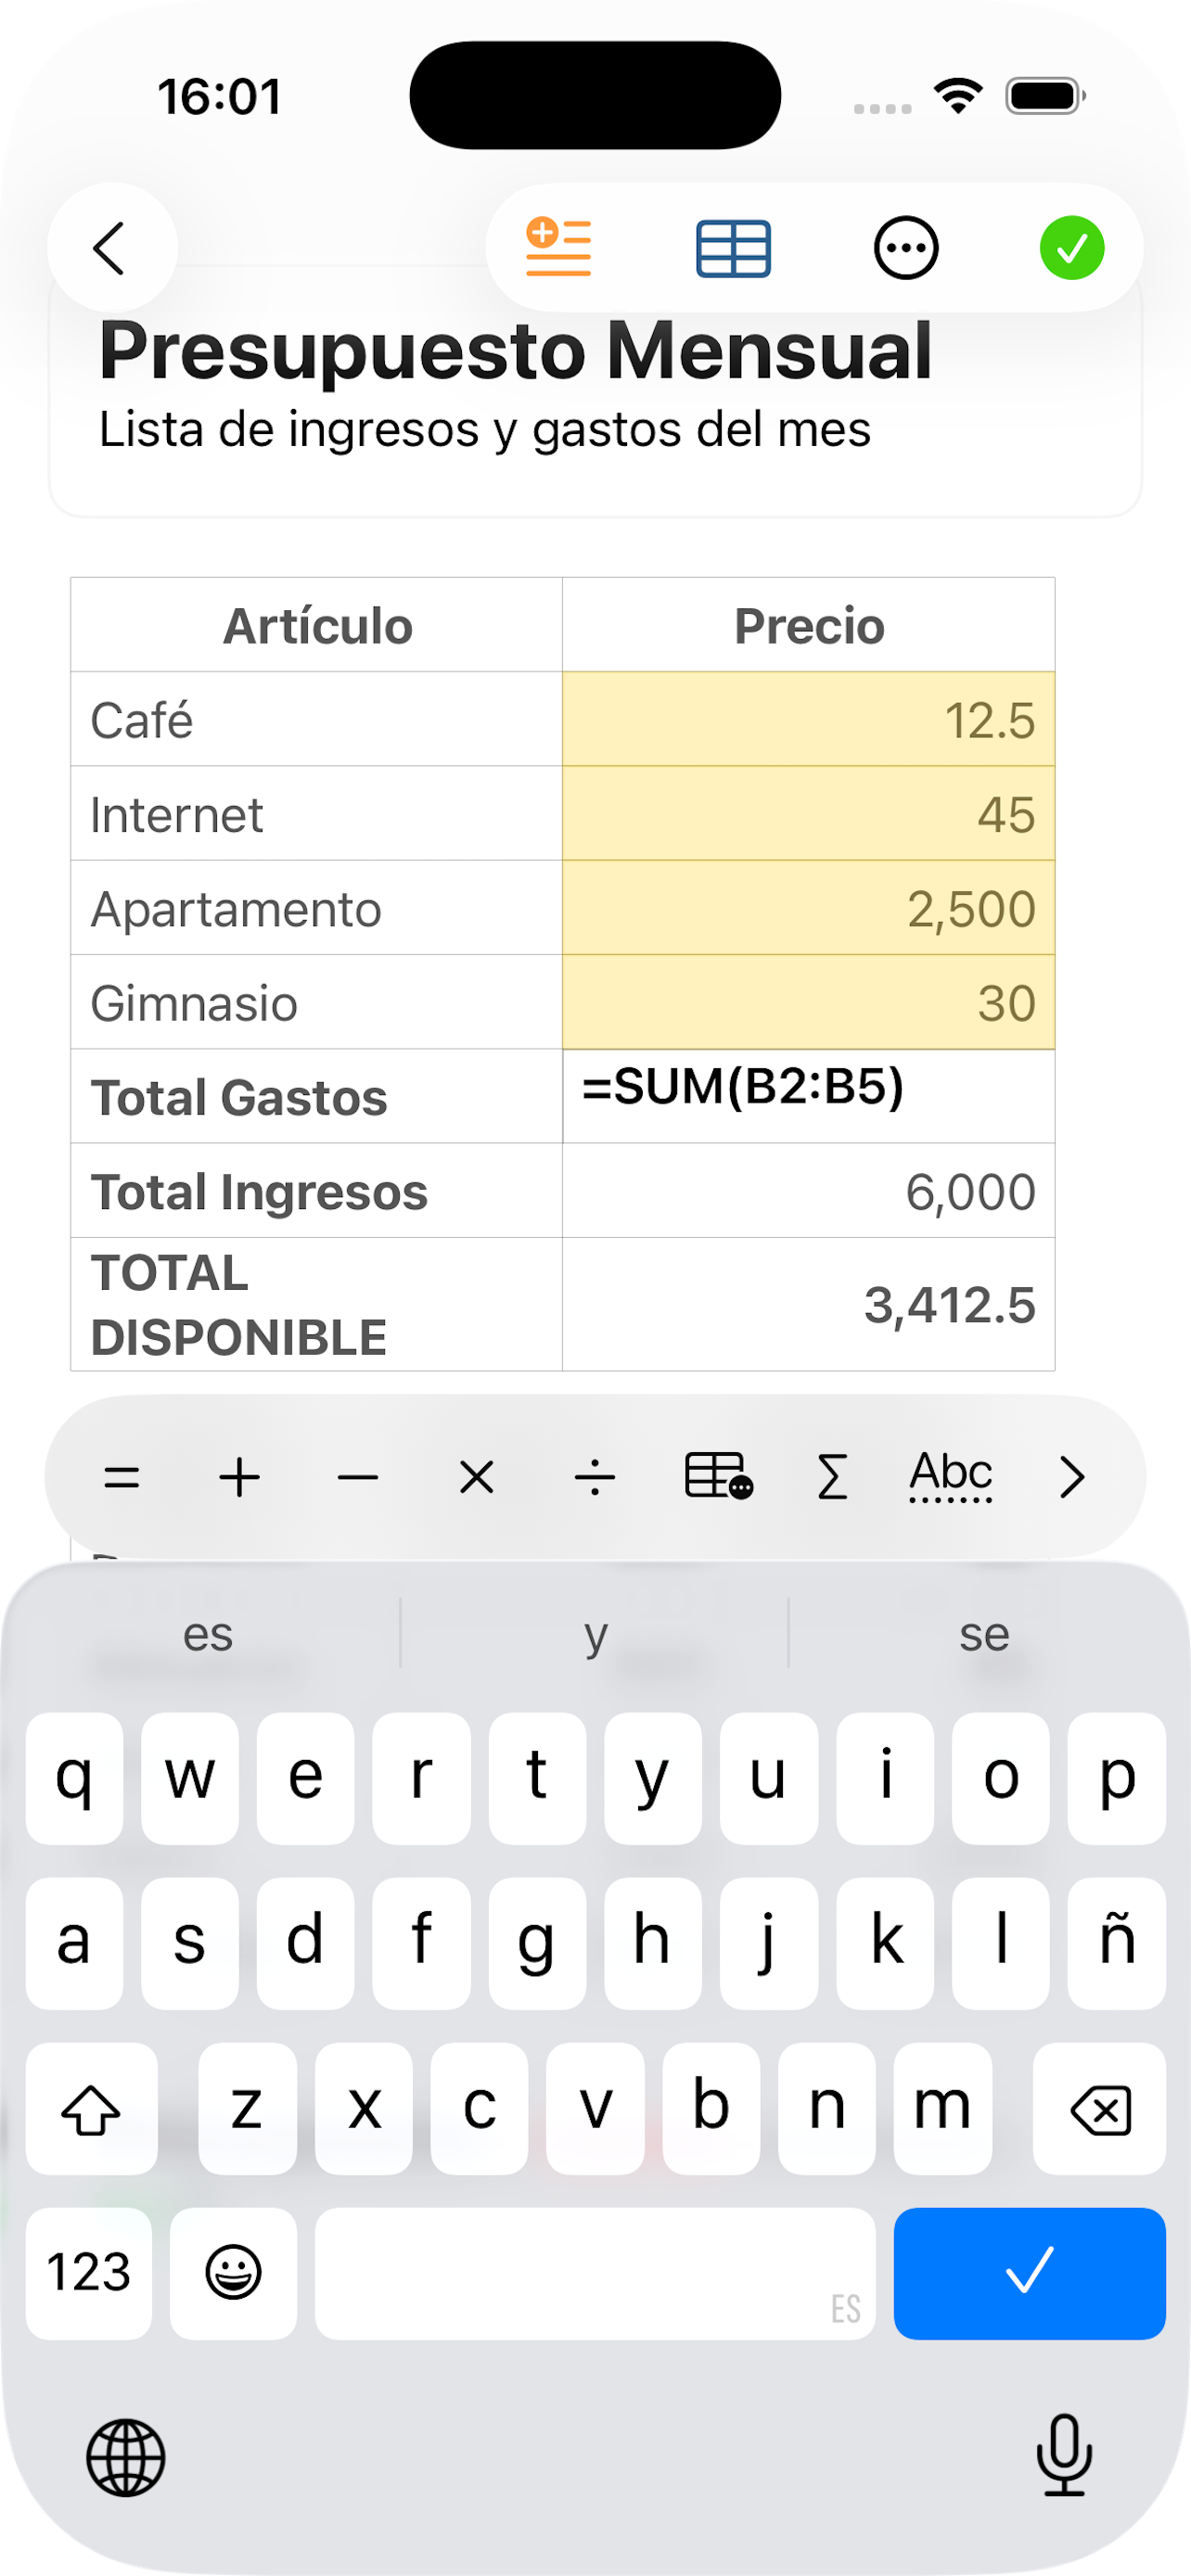Expand more formula bar options arrow
This screenshot has height=2576, width=1191.
1071,1477
